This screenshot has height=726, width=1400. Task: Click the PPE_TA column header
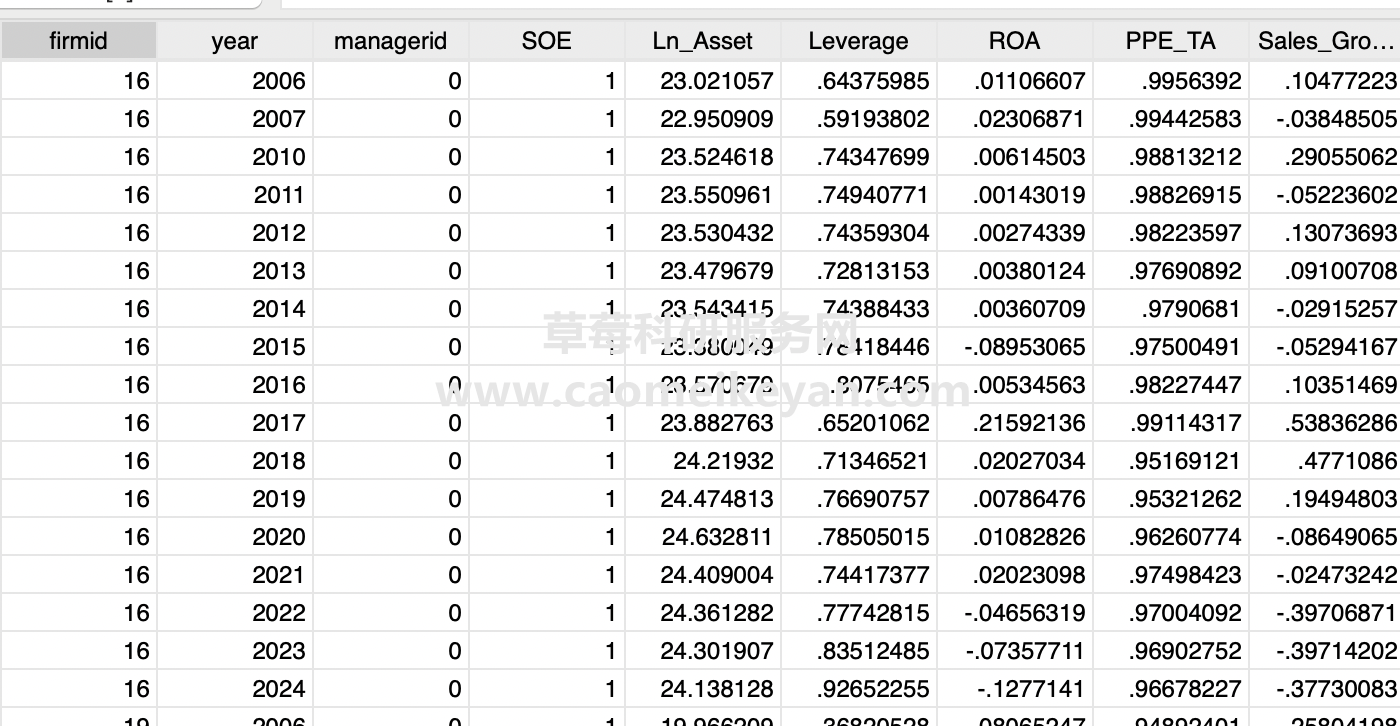pyautogui.click(x=1170, y=41)
